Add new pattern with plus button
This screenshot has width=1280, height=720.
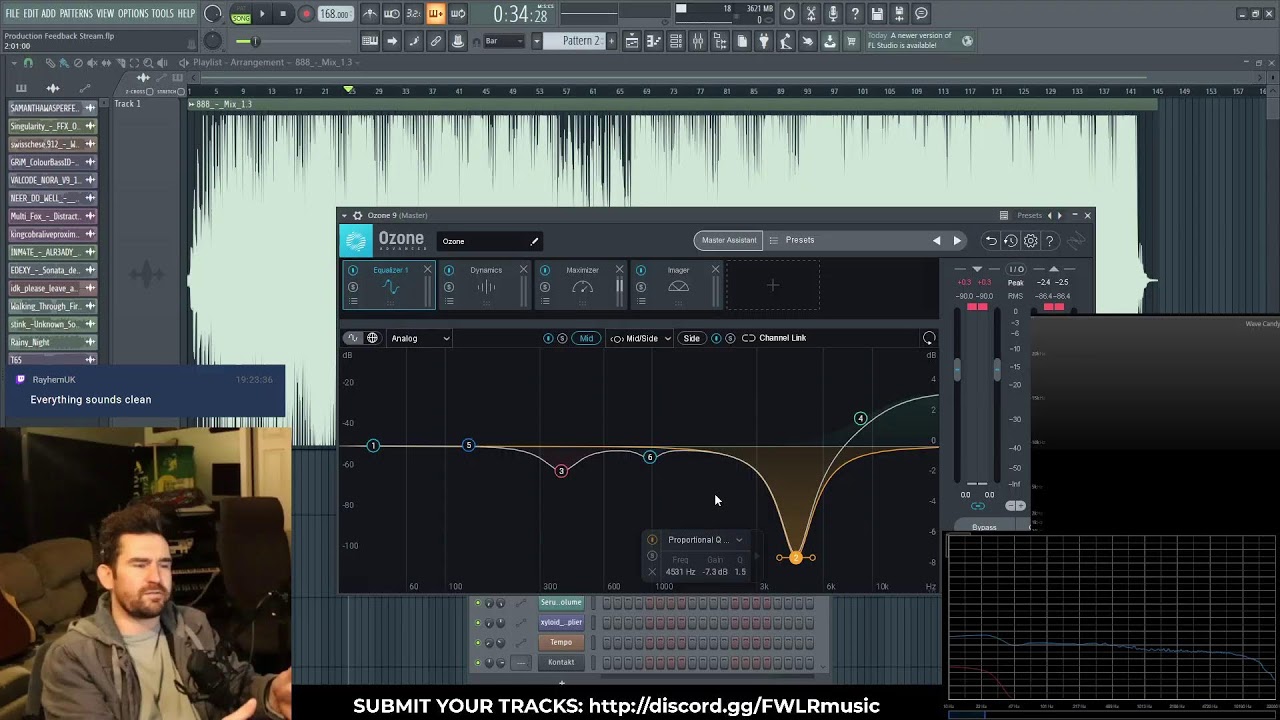(x=611, y=41)
